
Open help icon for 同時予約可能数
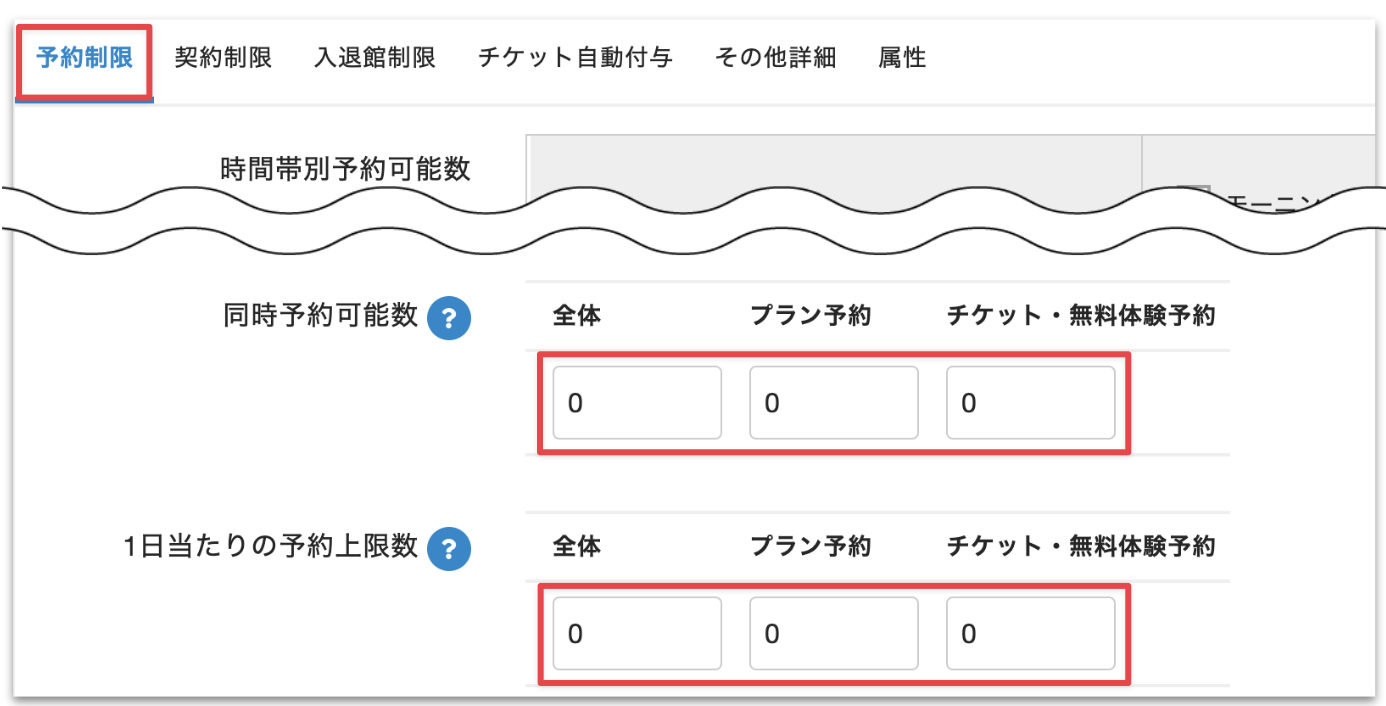(x=449, y=319)
